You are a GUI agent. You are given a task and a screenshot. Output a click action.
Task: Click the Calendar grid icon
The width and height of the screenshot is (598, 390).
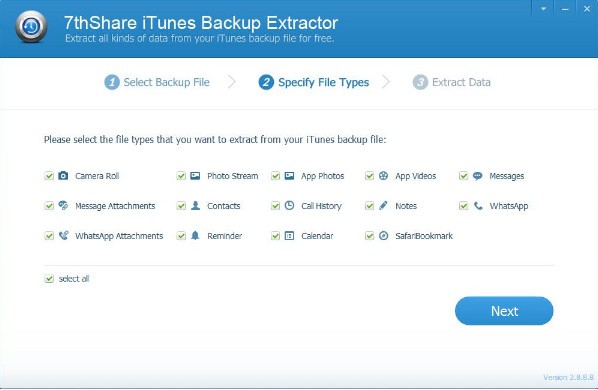point(289,236)
